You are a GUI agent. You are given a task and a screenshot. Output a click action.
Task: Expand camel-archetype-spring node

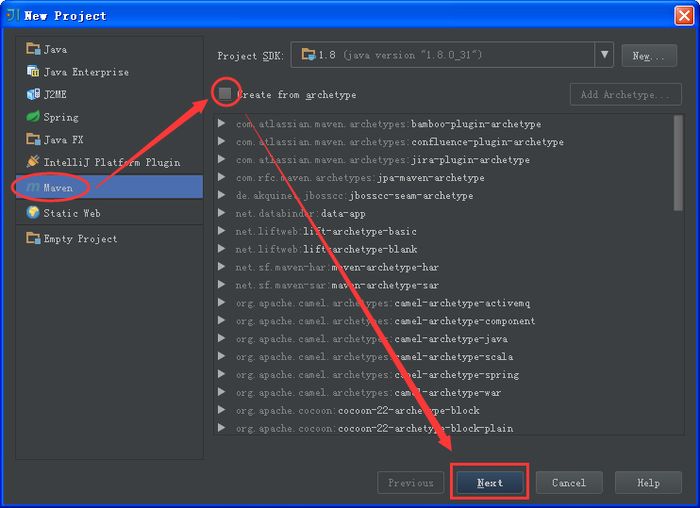tap(221, 374)
